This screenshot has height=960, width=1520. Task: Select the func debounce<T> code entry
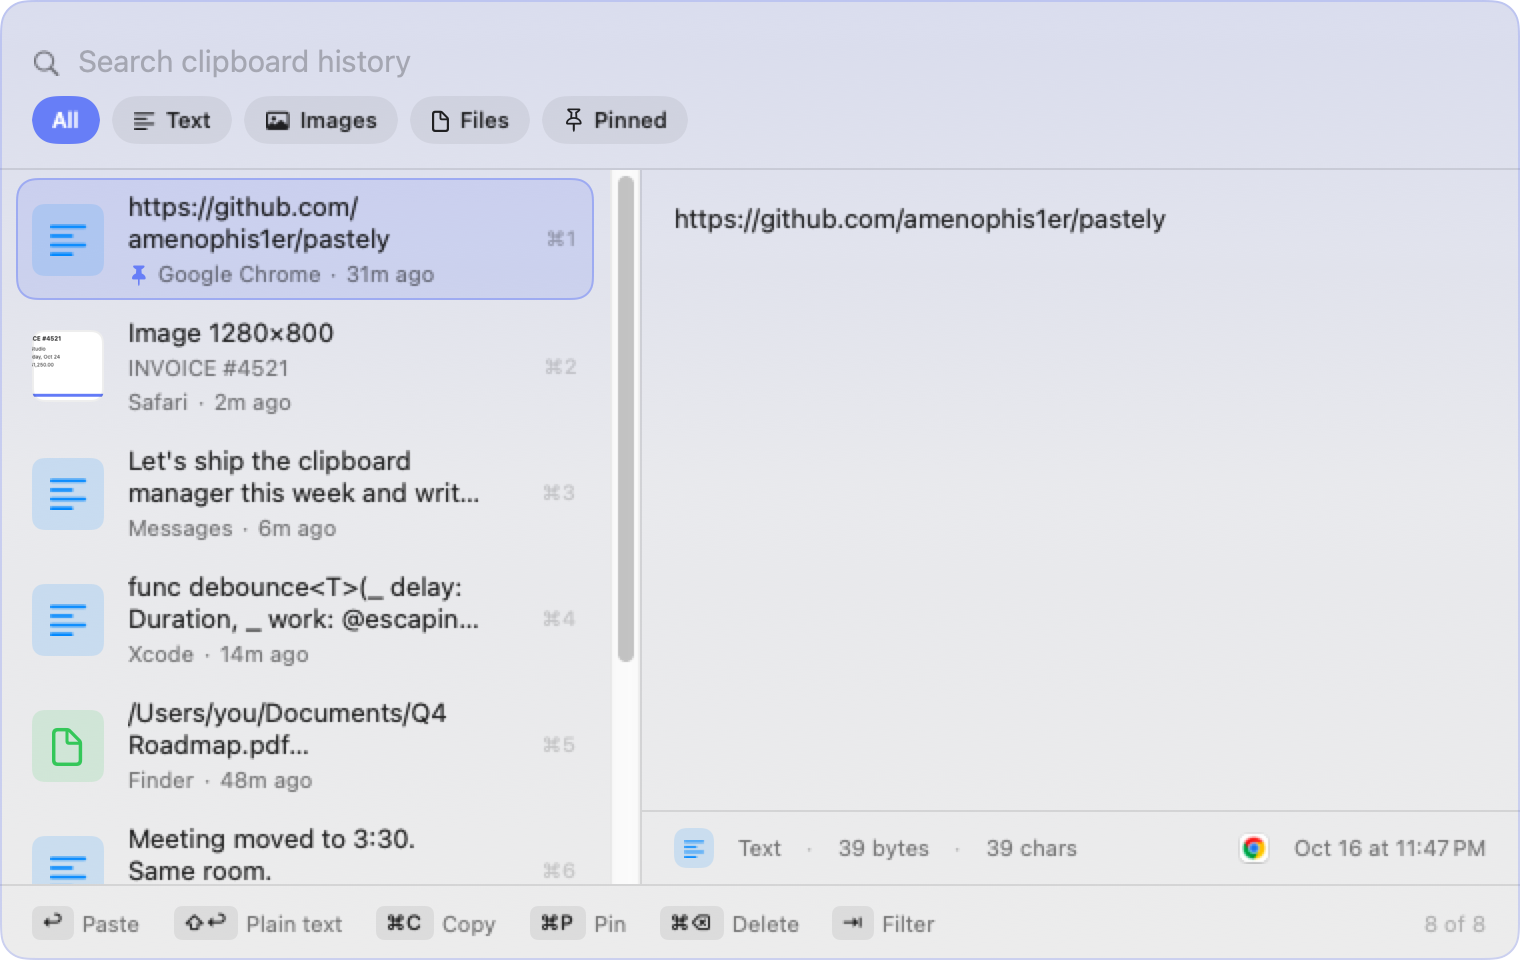305,619
